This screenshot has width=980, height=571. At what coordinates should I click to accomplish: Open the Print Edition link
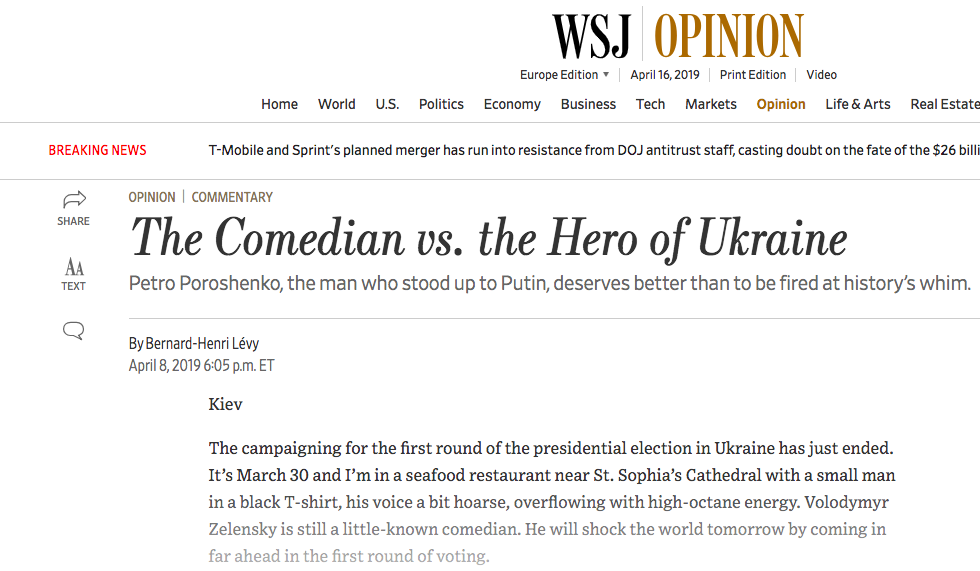[x=752, y=75]
